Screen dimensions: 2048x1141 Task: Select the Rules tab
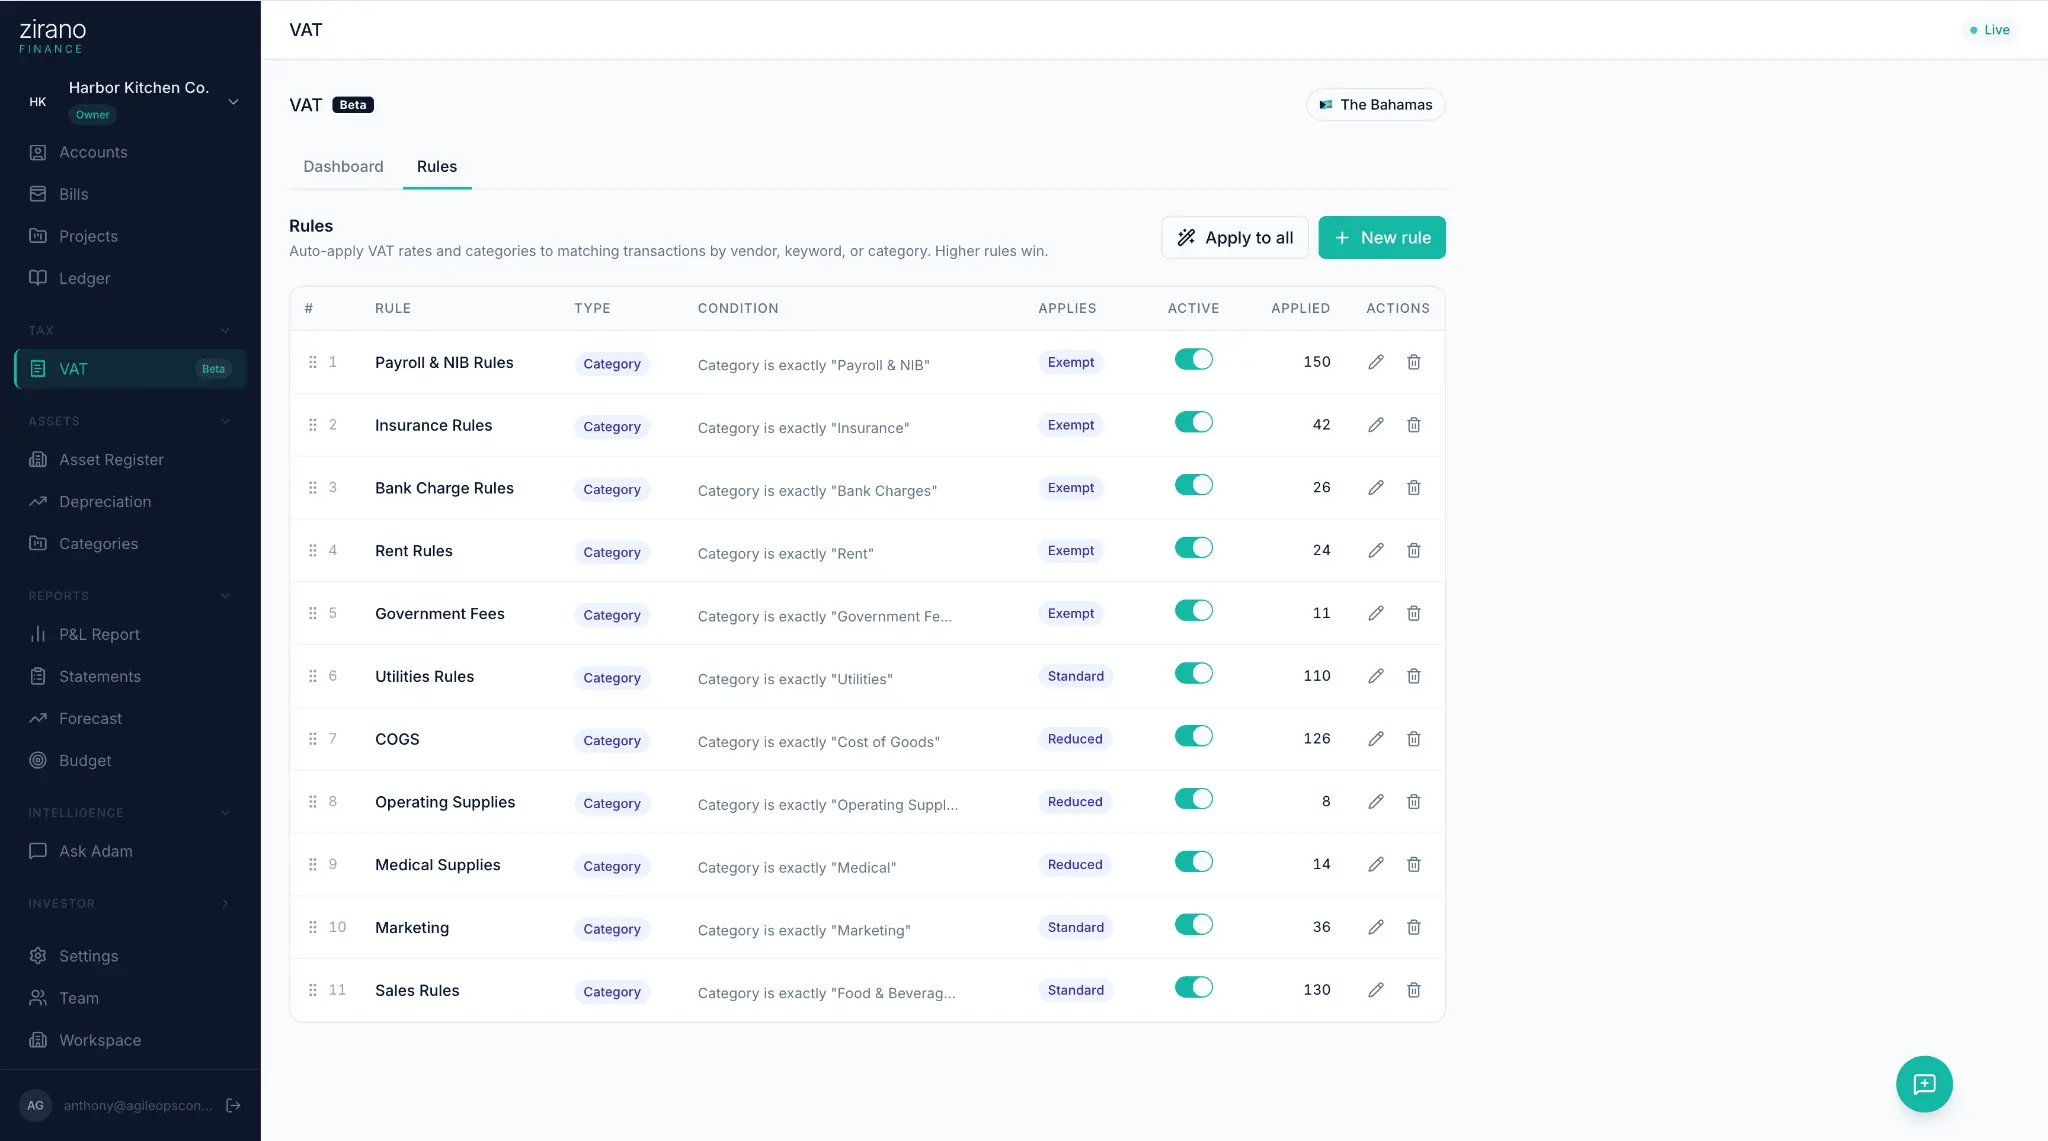tap(437, 167)
